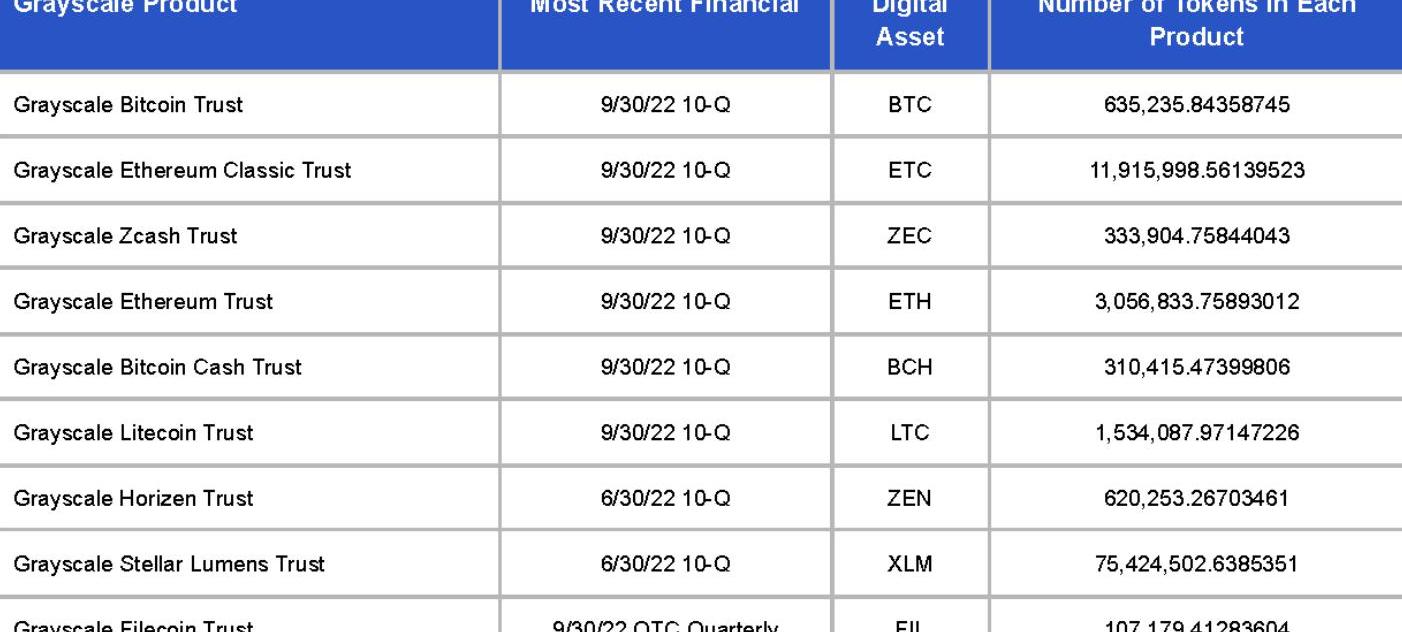Select the Grayscale Ethereum Classic Trust cell
The image size is (1402, 632).
tap(182, 171)
